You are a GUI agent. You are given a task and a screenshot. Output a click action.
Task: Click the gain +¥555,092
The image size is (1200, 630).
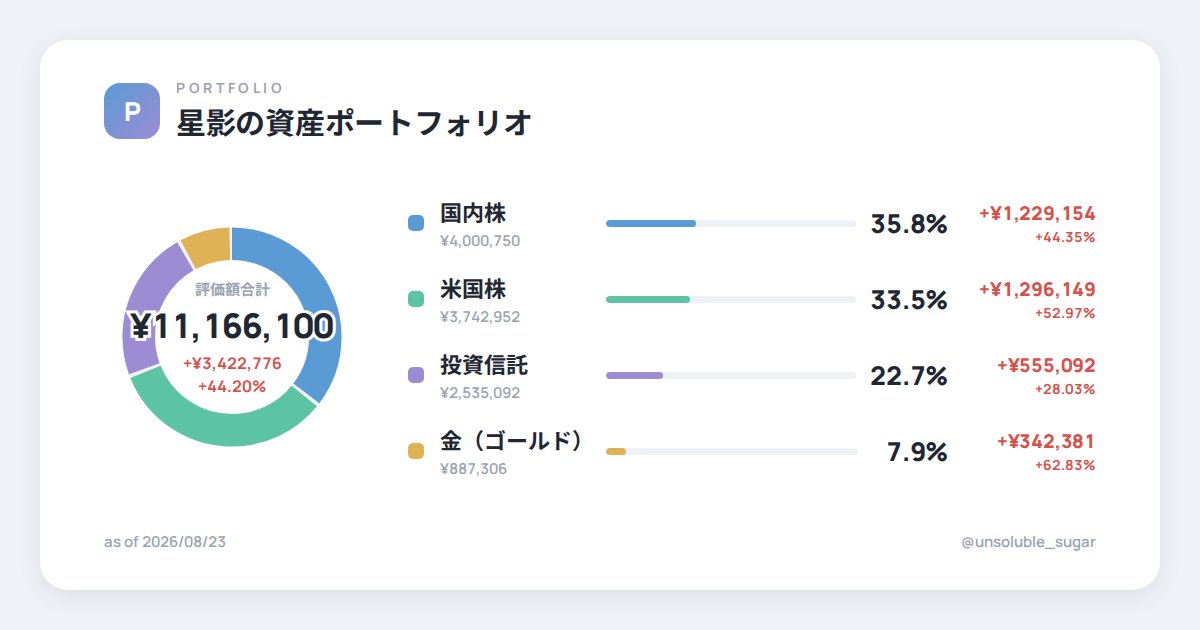click(x=1046, y=365)
